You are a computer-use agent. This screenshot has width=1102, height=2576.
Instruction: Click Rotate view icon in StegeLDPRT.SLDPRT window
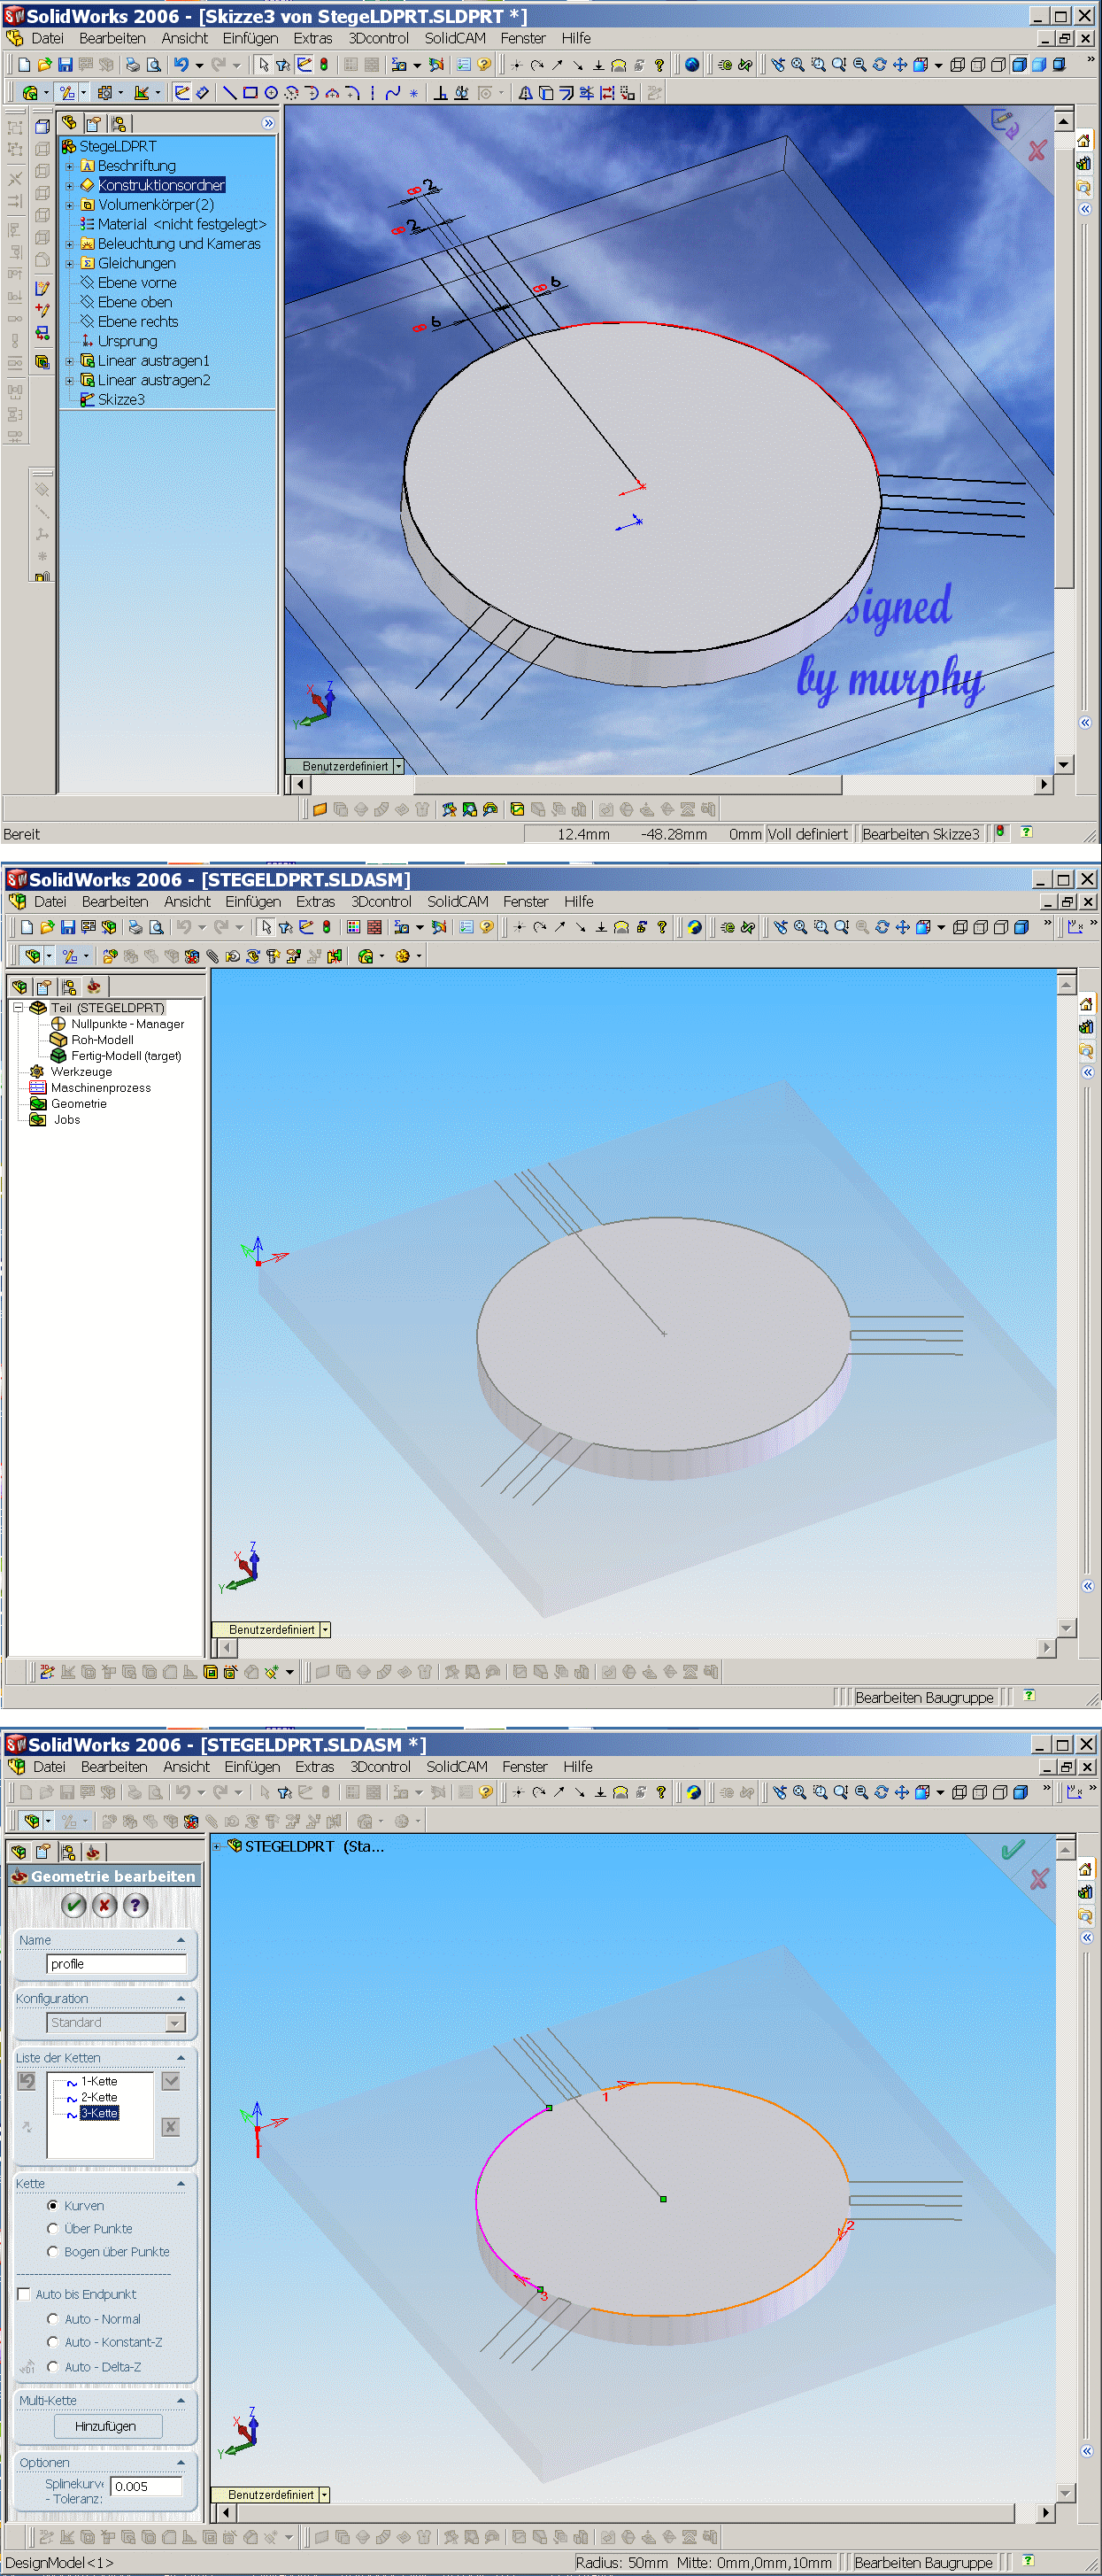pyautogui.click(x=880, y=65)
